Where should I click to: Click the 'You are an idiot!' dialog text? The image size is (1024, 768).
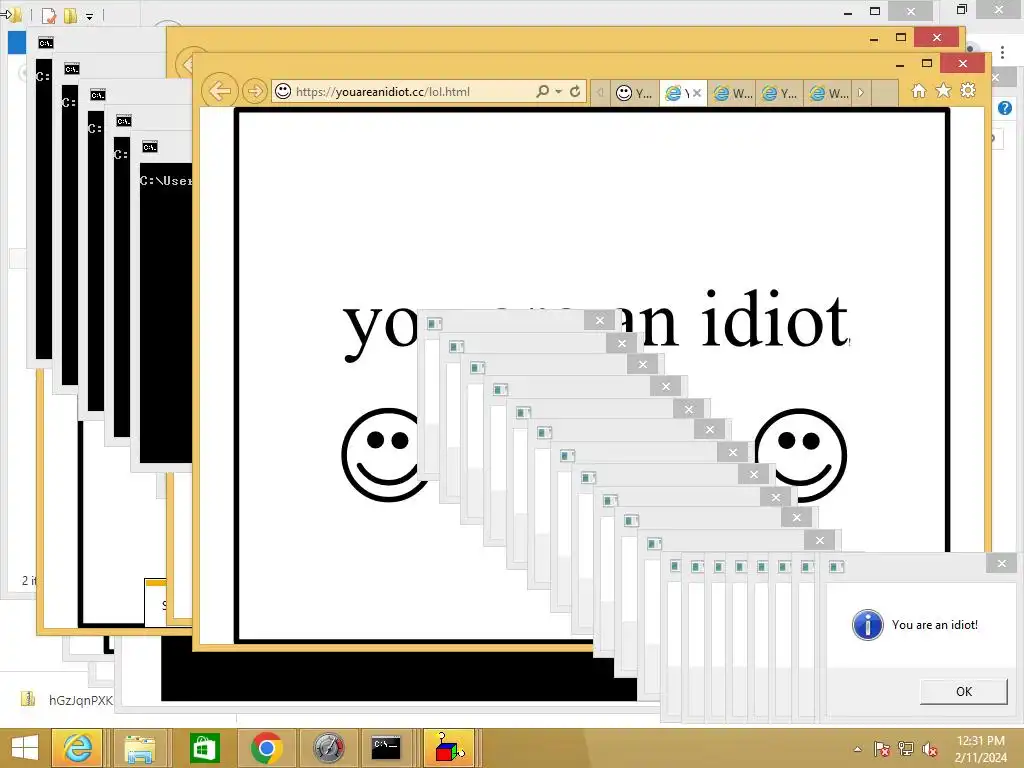click(935, 625)
